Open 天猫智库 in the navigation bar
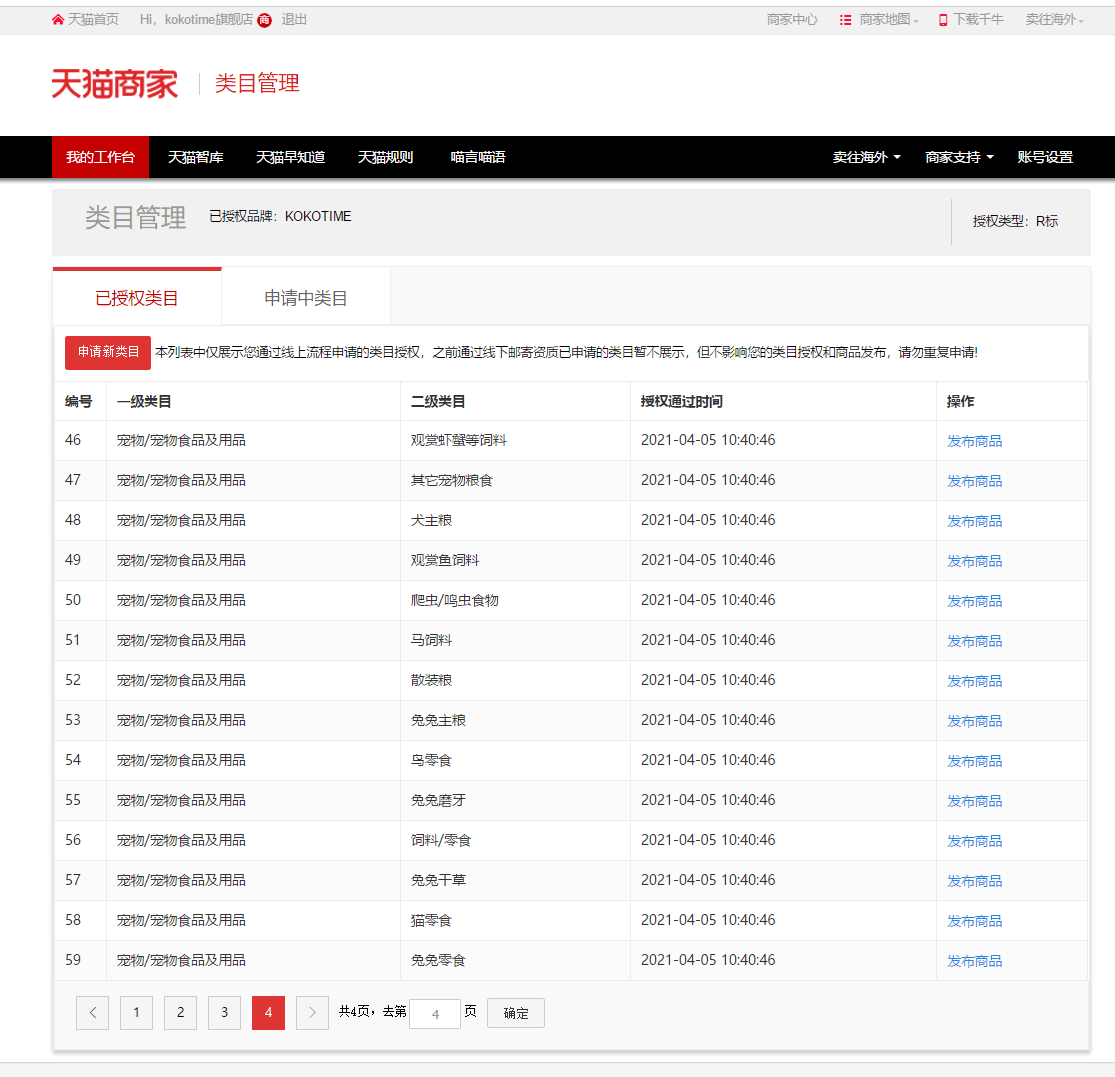 click(x=196, y=157)
